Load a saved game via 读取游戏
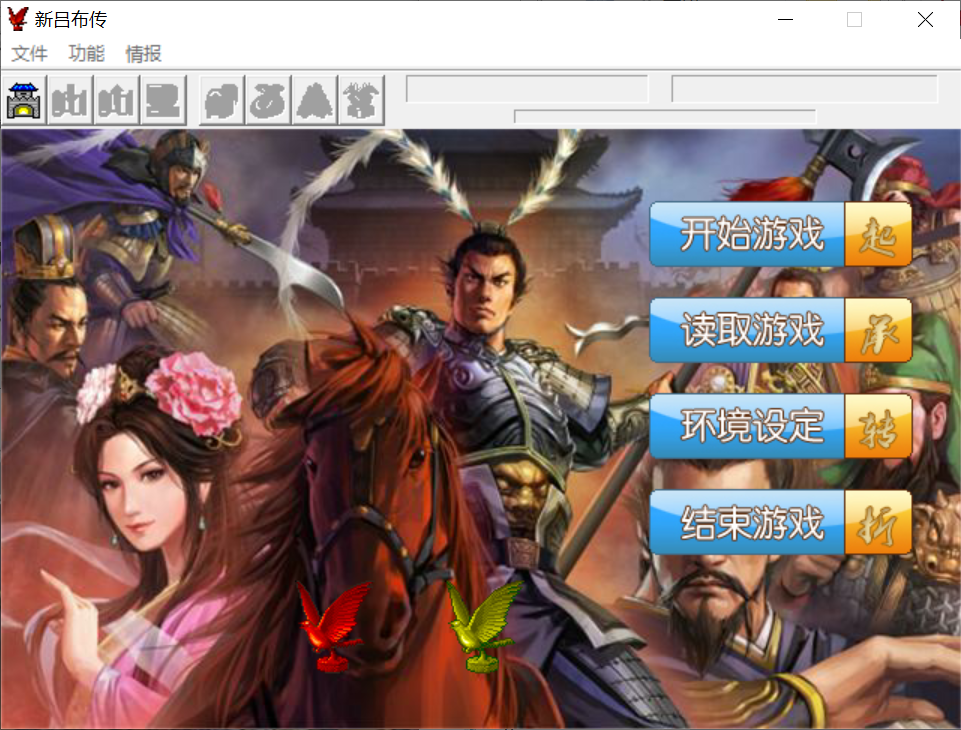 [x=780, y=330]
